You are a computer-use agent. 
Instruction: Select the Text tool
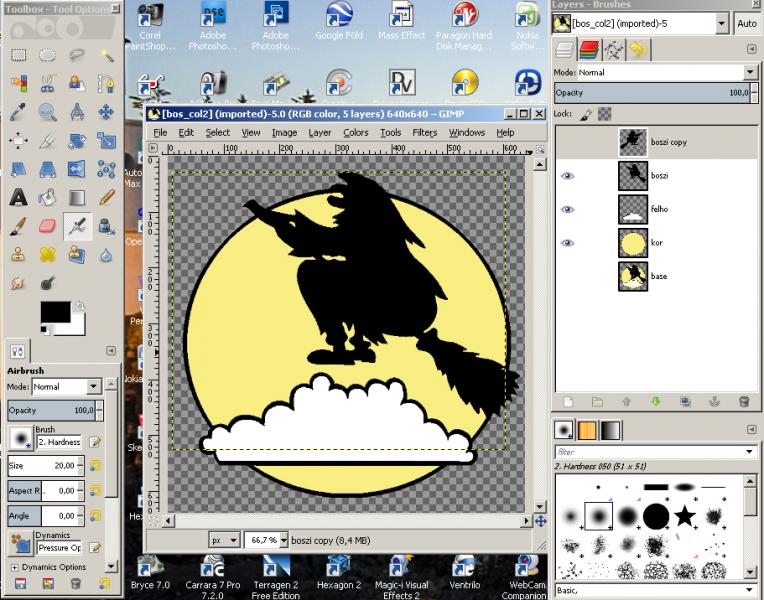19,197
